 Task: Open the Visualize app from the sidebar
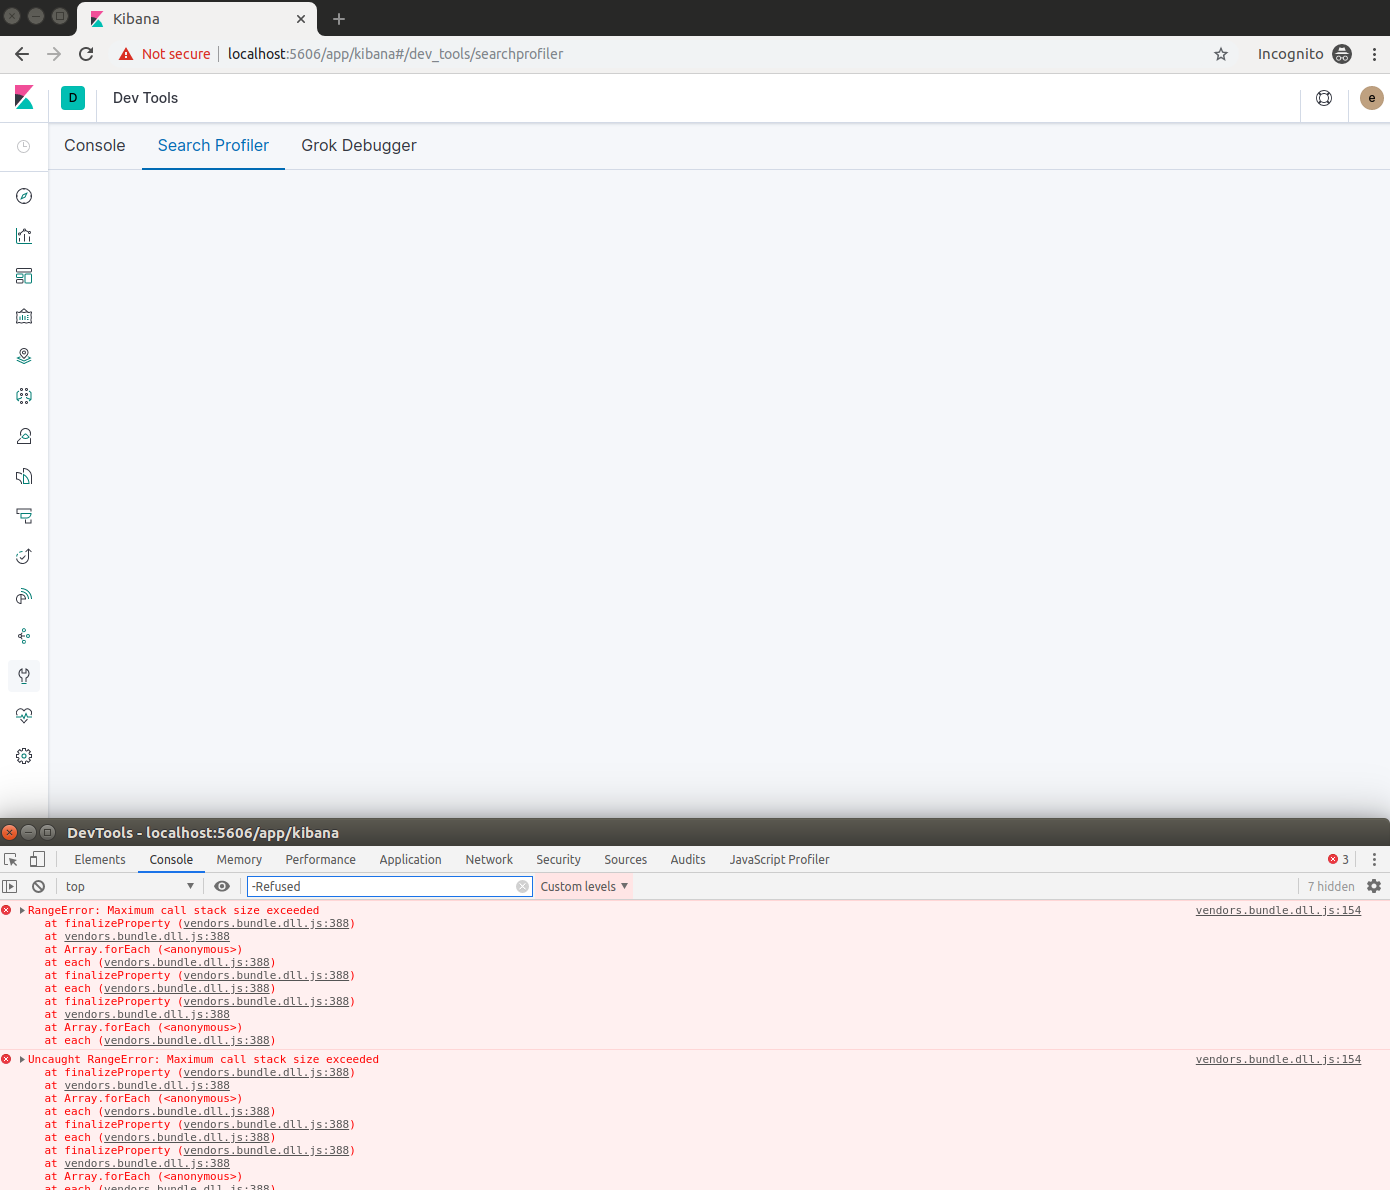point(24,236)
